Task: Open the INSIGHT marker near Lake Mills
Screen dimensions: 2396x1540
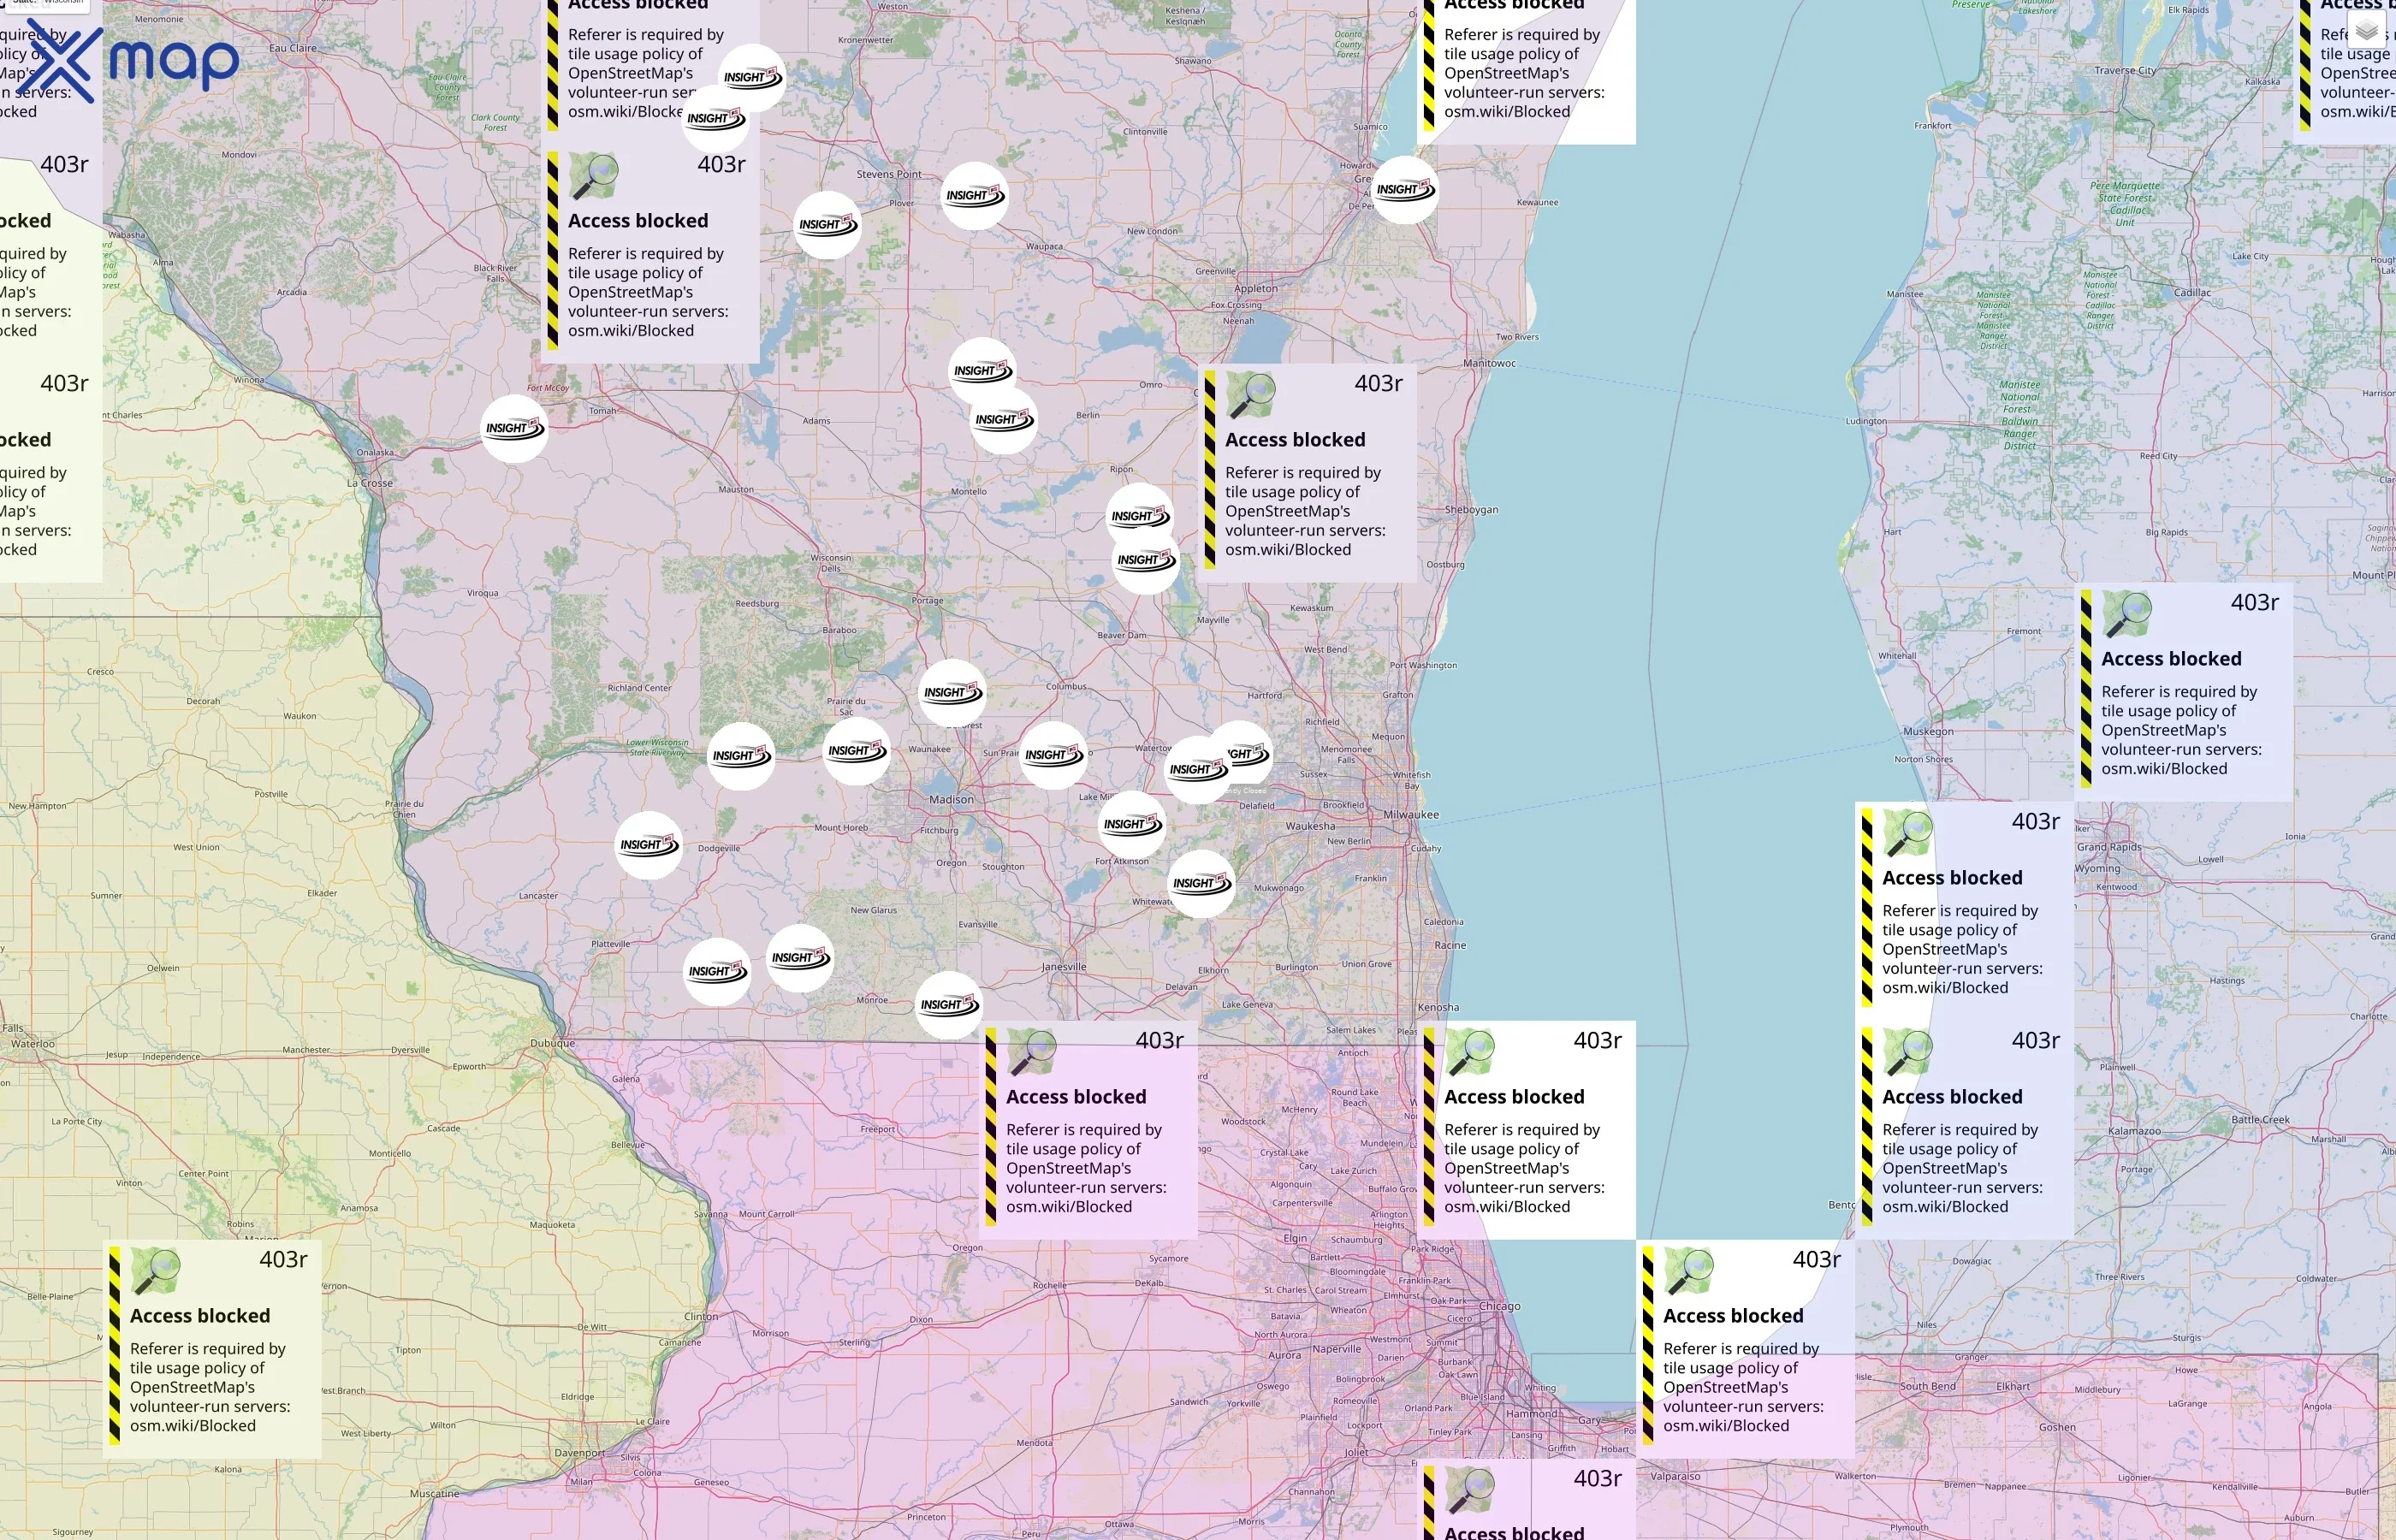Action: click(x=1132, y=825)
